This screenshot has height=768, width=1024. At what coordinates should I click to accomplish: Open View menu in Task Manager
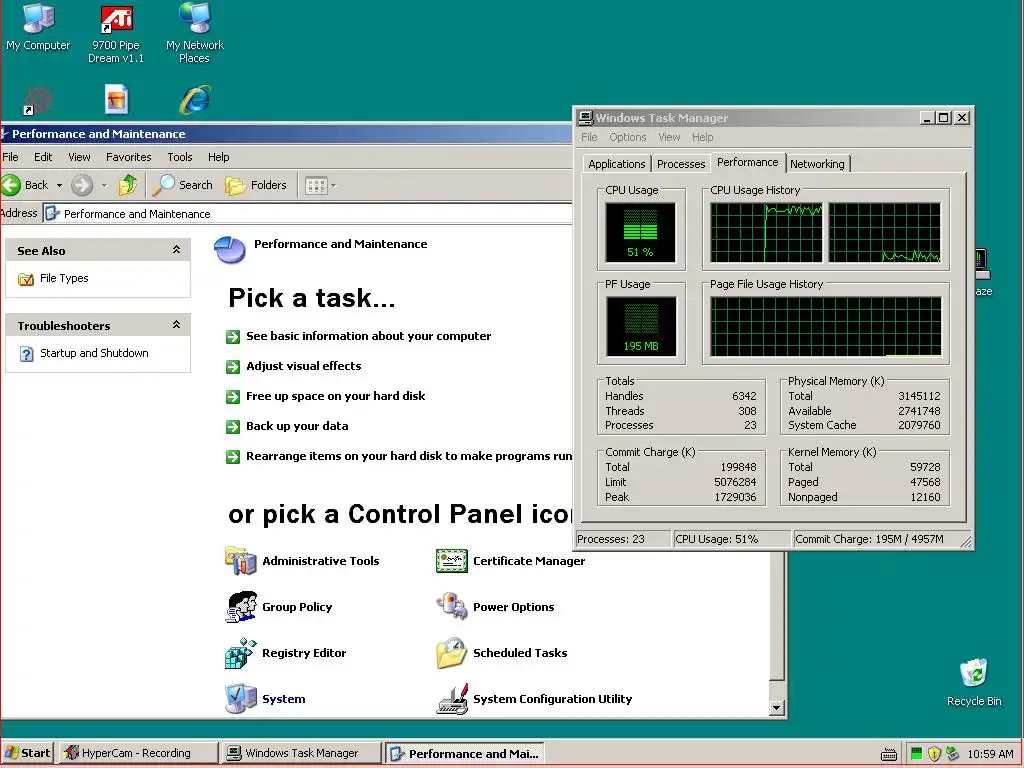669,137
